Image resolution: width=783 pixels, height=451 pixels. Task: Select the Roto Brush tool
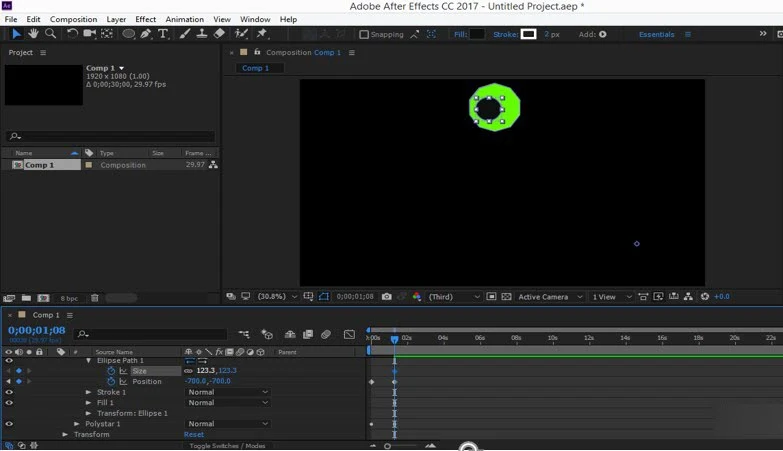click(242, 33)
